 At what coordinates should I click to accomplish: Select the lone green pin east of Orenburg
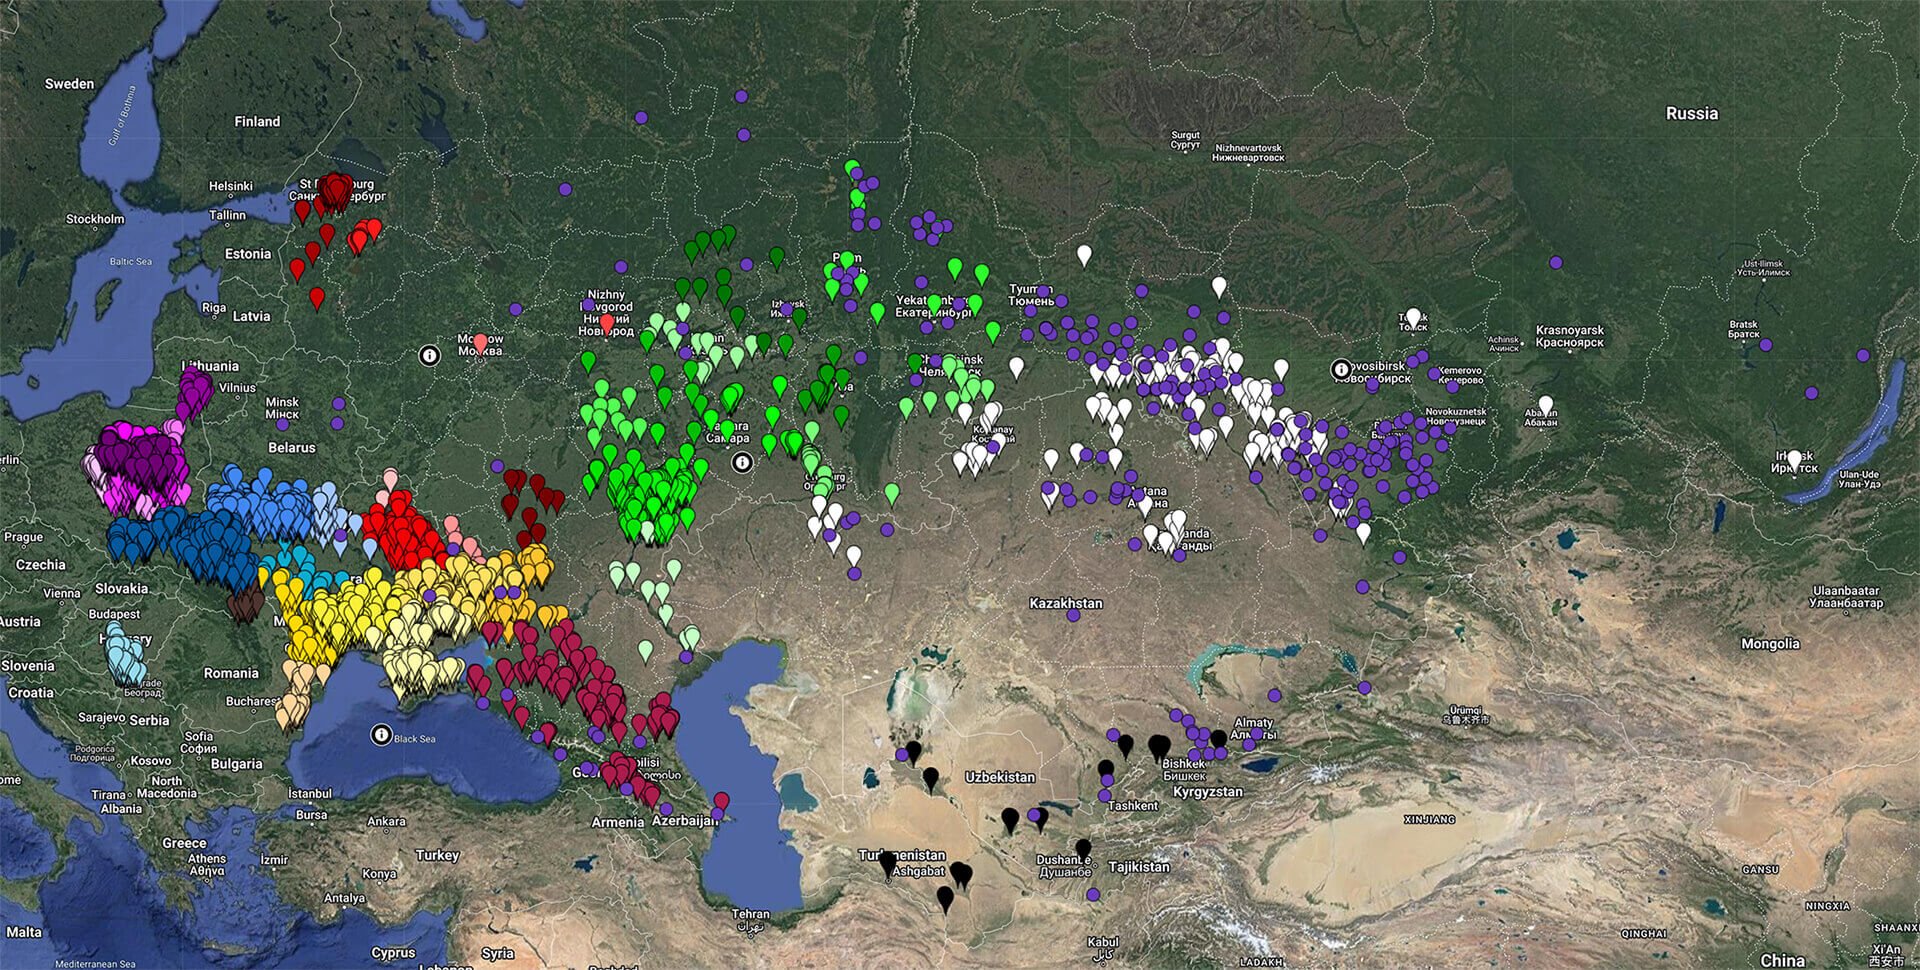[892, 493]
